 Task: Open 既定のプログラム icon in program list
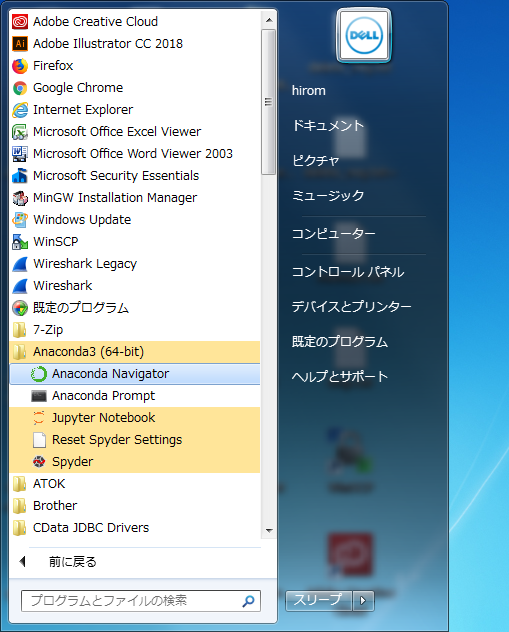[x=20, y=308]
